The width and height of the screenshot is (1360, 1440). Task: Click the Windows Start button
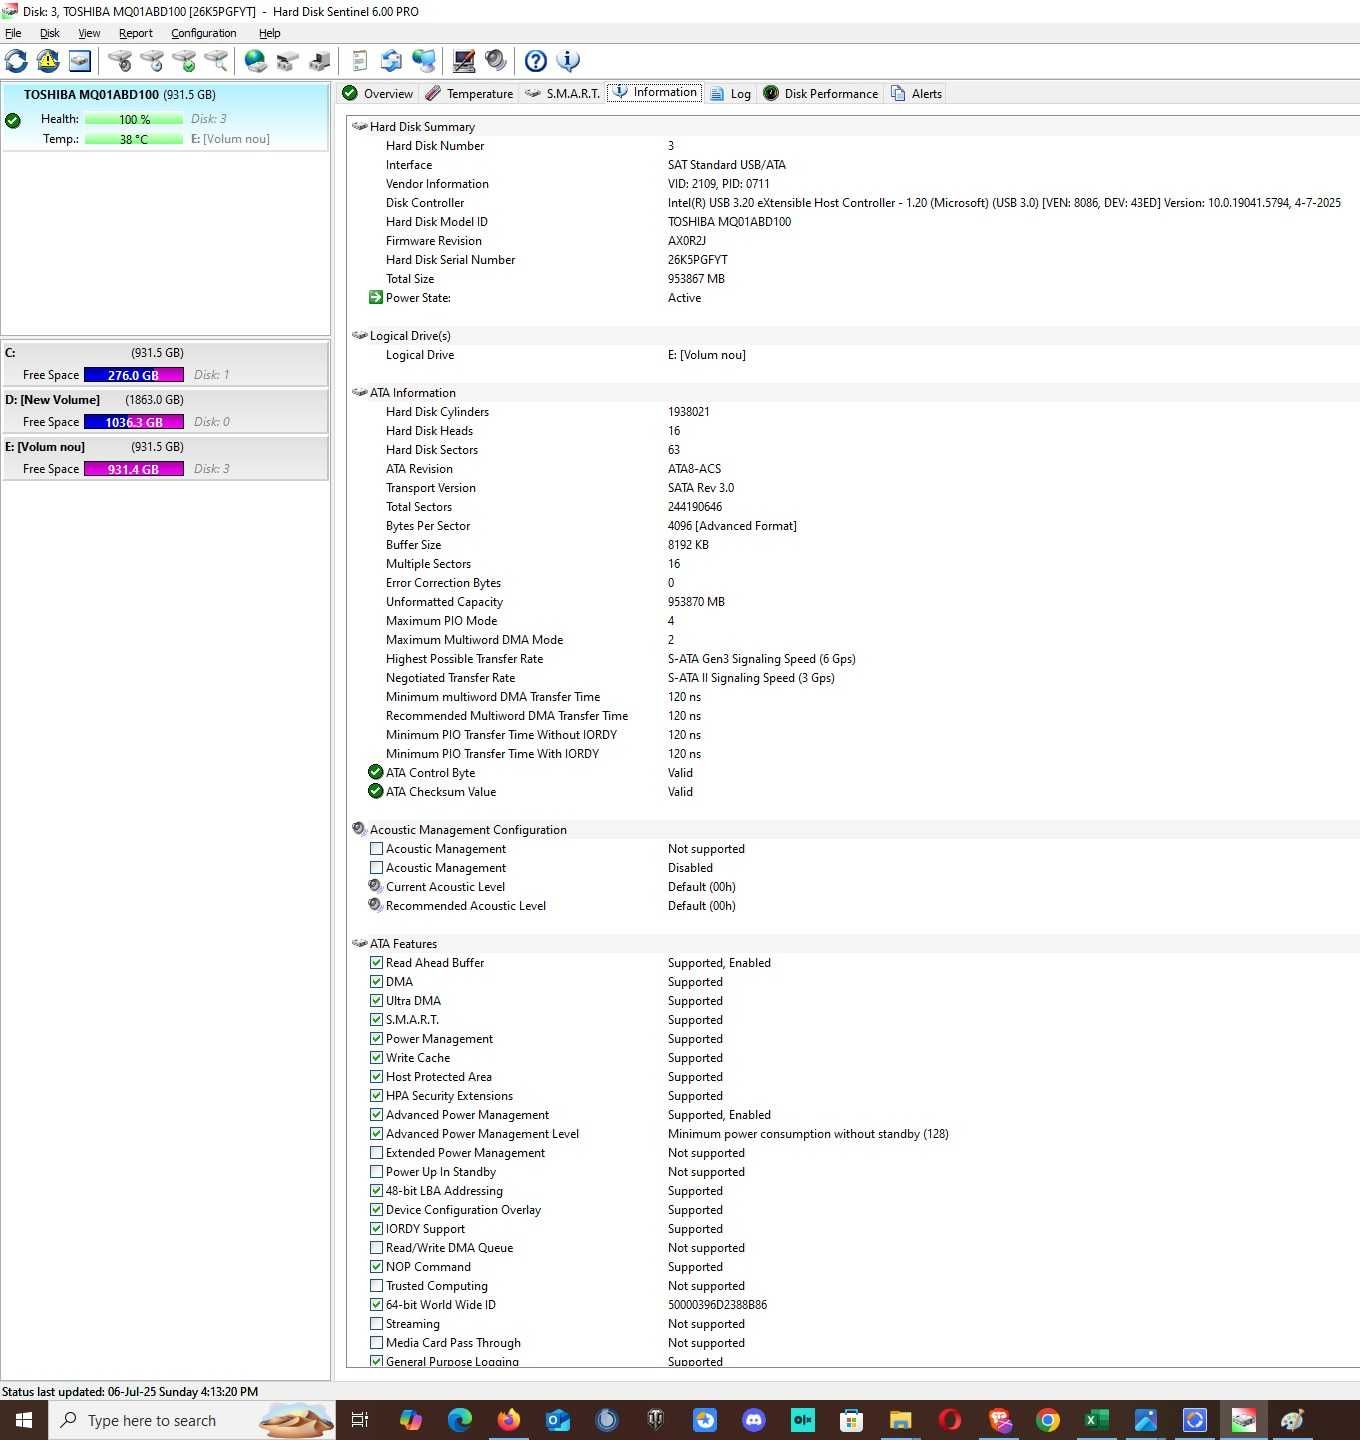tap(24, 1420)
